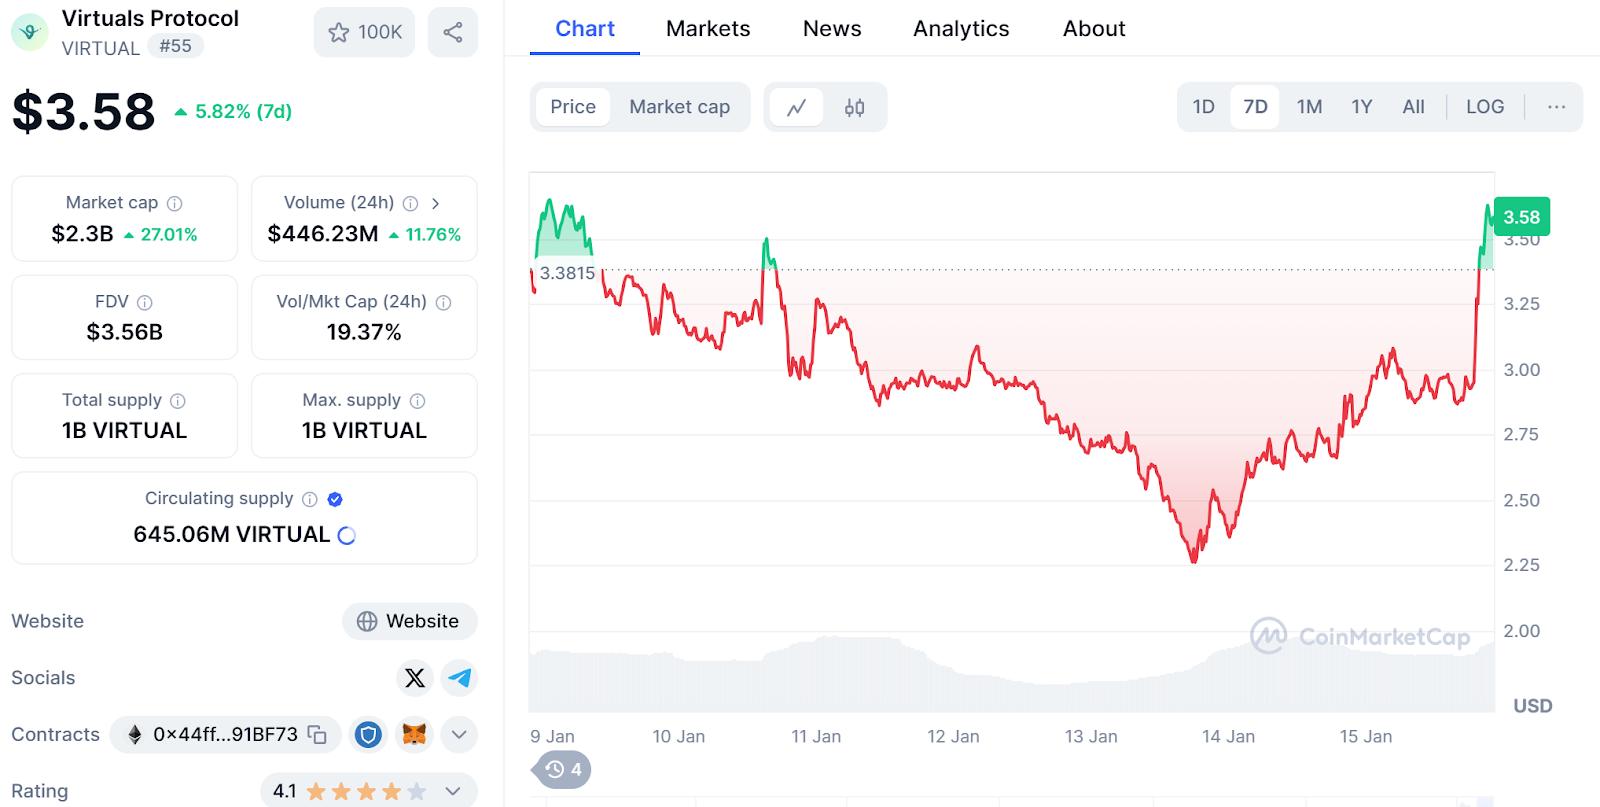
Task: Expand Volume (24h) details arrow
Action: pyautogui.click(x=435, y=203)
